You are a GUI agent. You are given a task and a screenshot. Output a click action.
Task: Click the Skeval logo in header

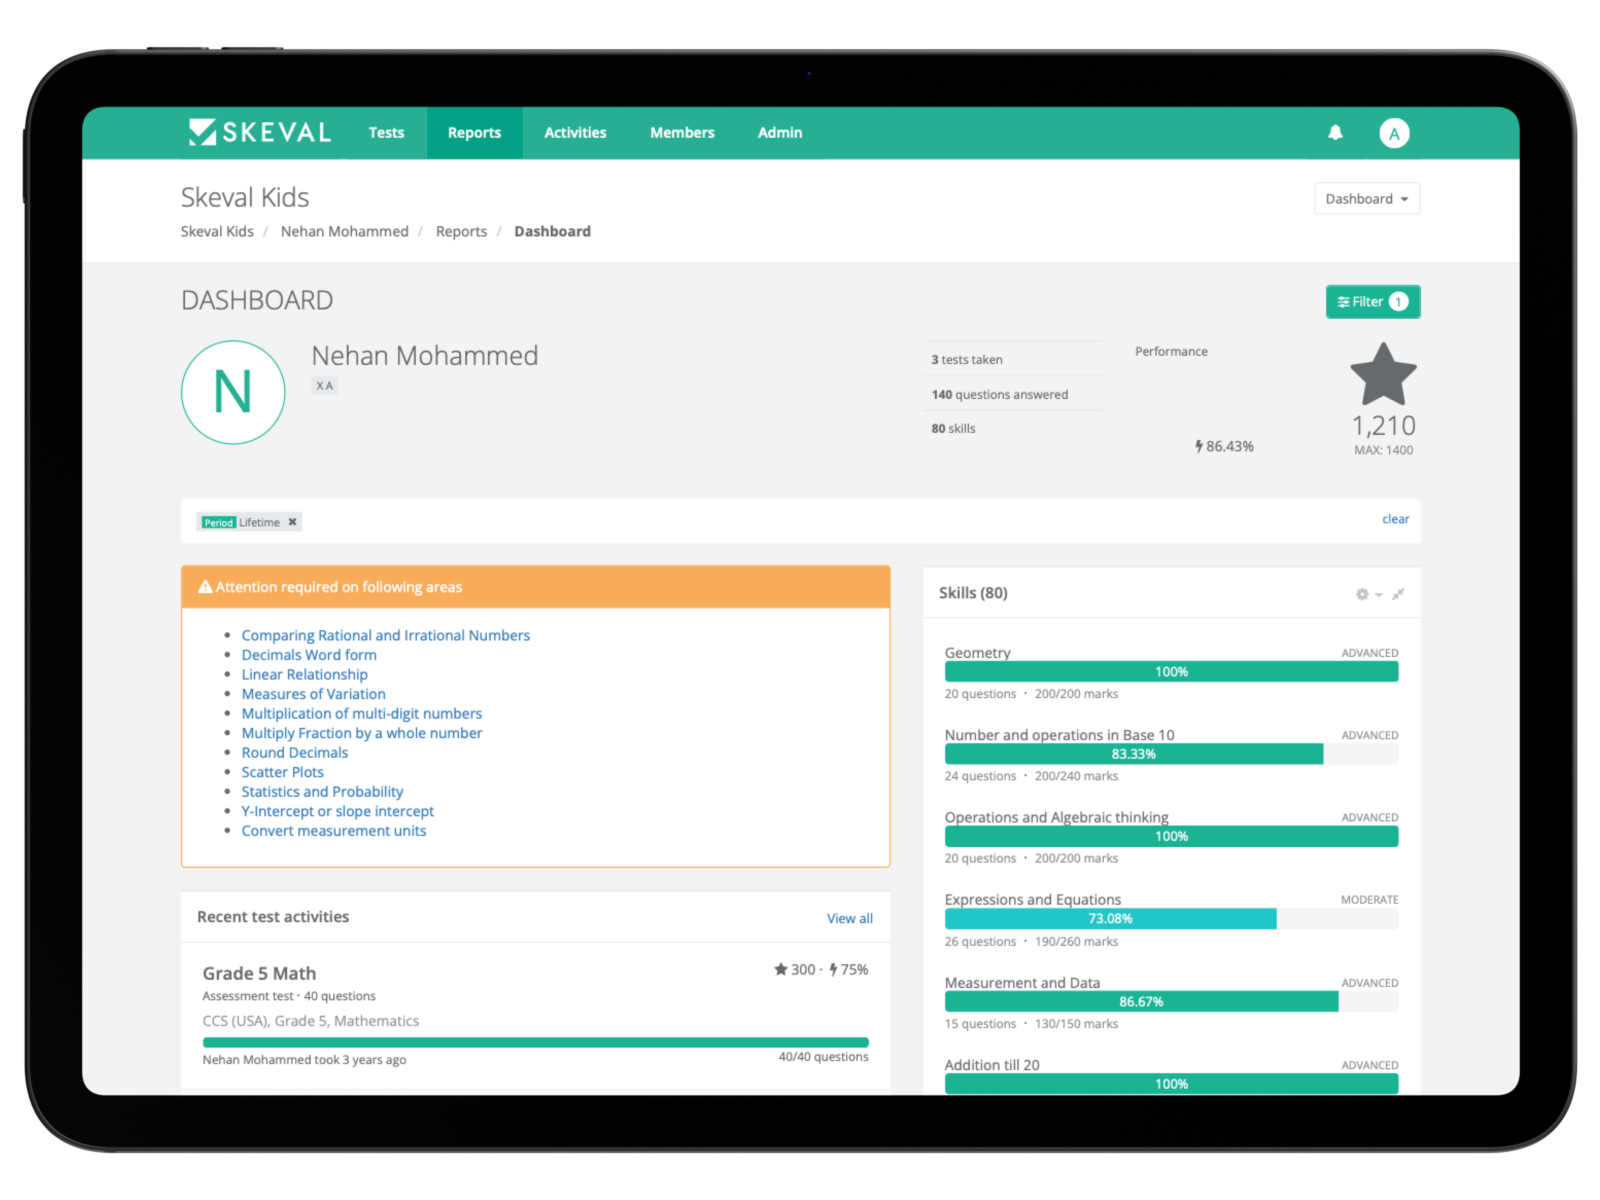pos(259,132)
